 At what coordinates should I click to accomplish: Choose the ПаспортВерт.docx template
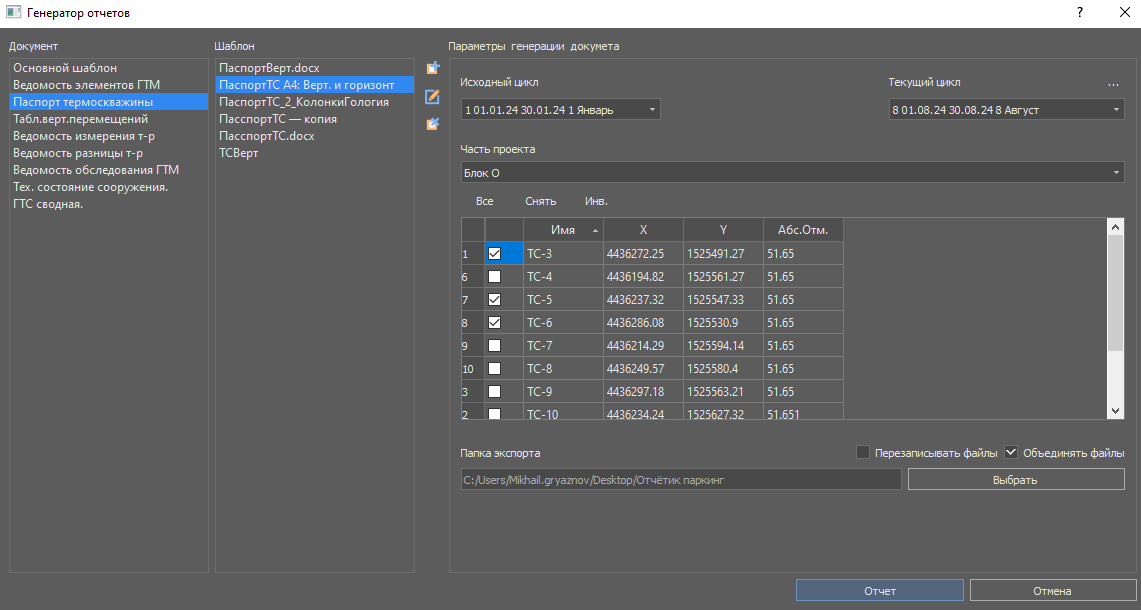[x=269, y=68]
